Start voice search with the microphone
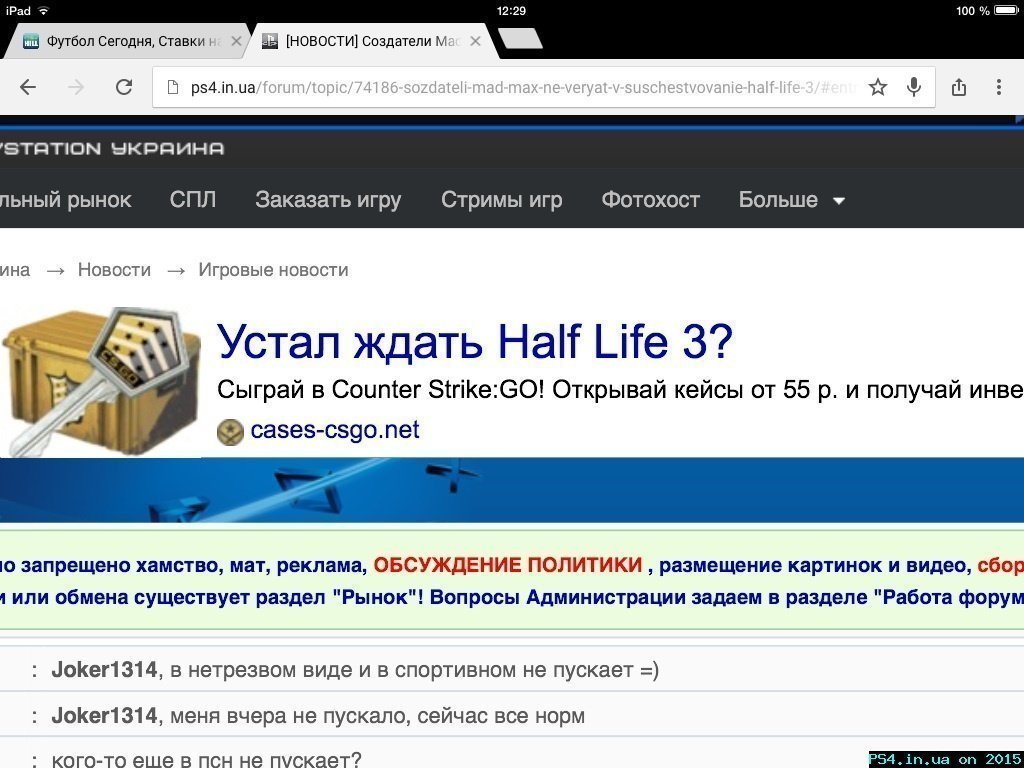Viewport: 1024px width, 768px height. point(914,87)
